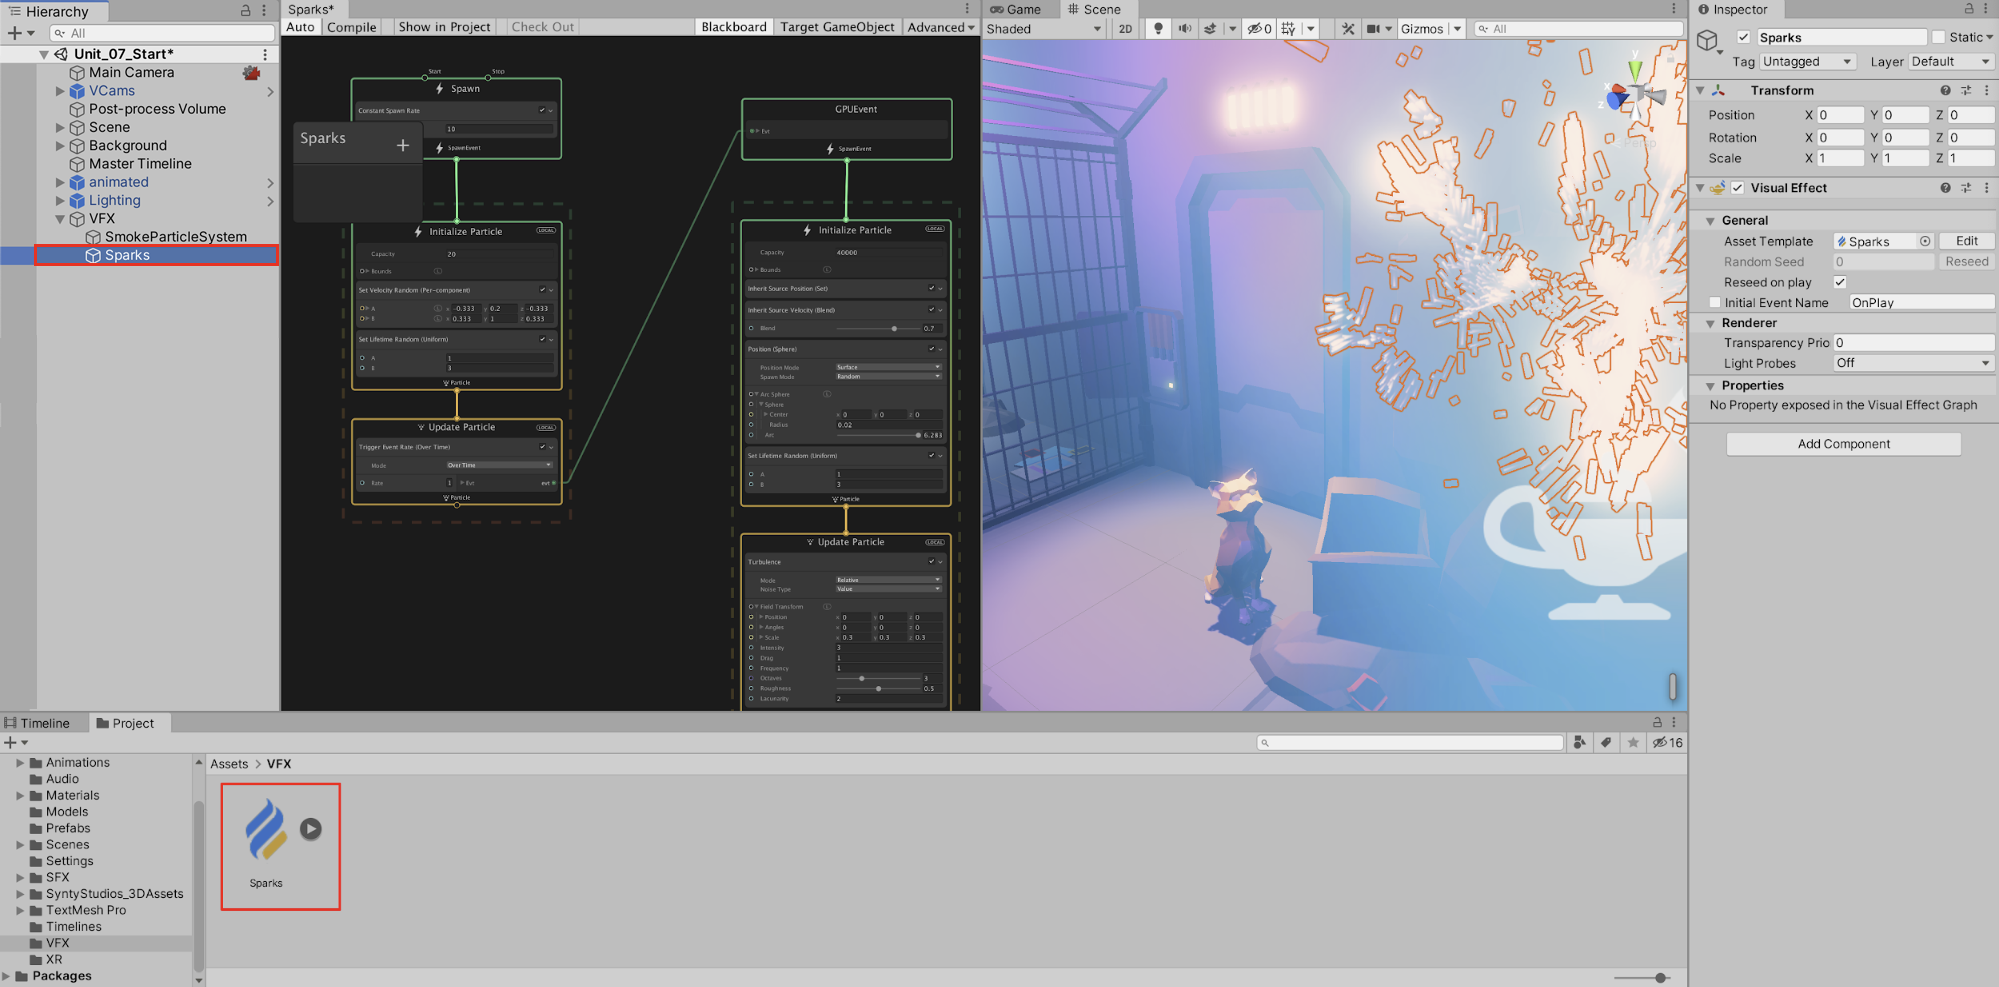Open Transform component help icon
The width and height of the screenshot is (1999, 987).
click(1945, 90)
